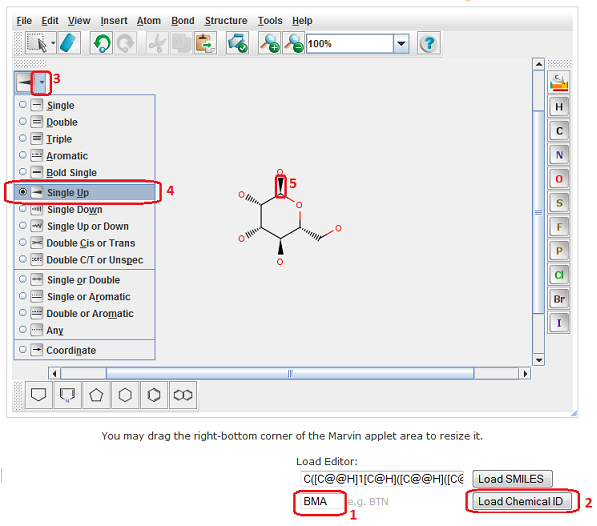Open the 100% zoom level dropdown

401,43
